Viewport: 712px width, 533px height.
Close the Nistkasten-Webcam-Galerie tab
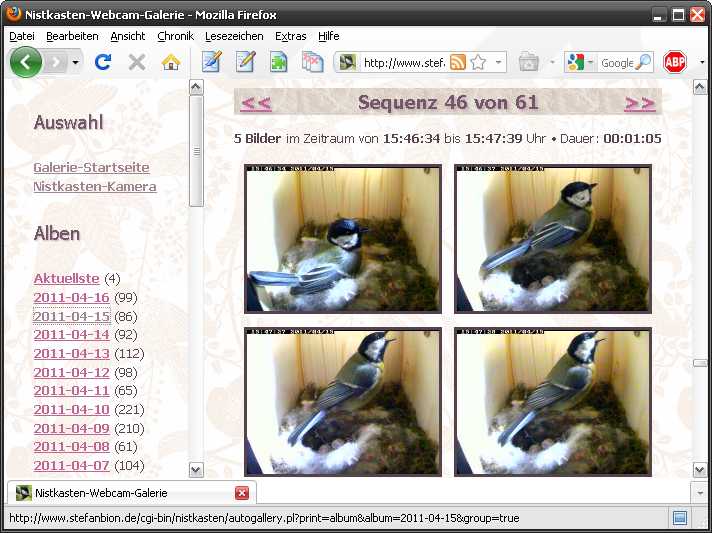[241, 493]
